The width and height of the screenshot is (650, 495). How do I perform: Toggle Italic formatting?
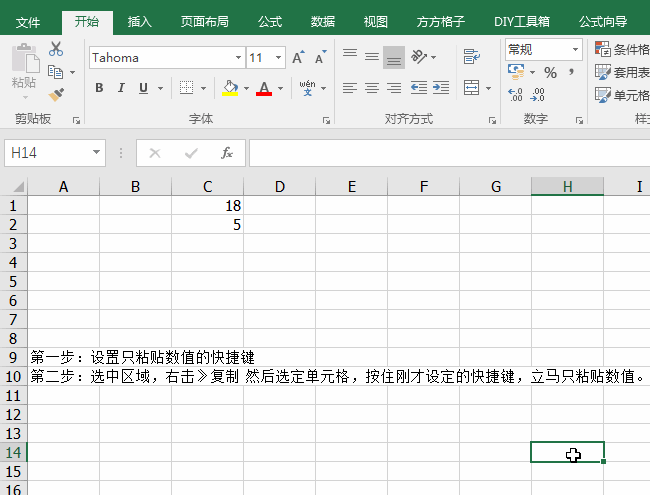point(121,88)
